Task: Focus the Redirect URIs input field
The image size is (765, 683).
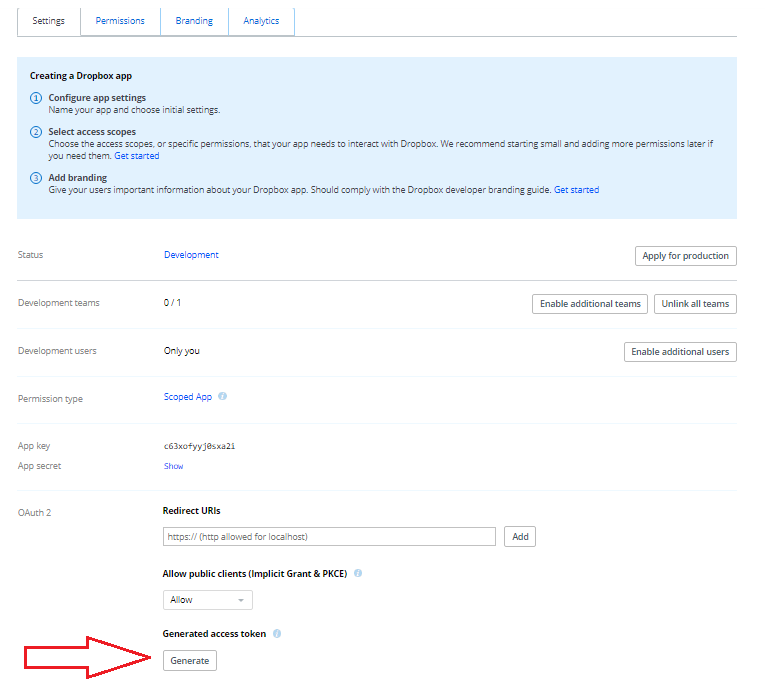Action: [329, 537]
